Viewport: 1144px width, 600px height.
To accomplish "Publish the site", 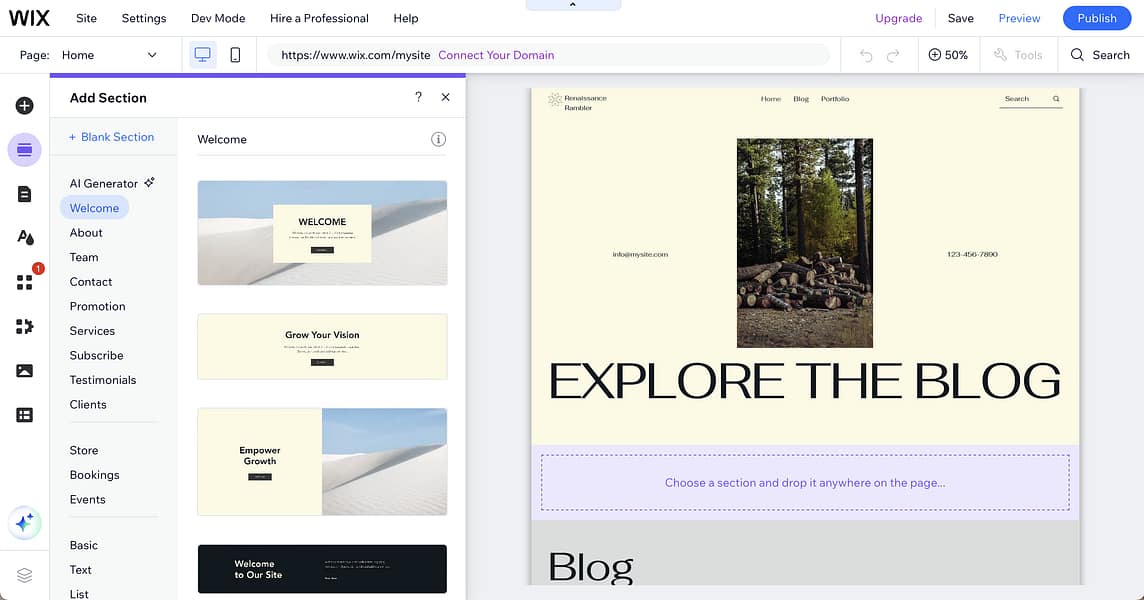I will coord(1096,18).
